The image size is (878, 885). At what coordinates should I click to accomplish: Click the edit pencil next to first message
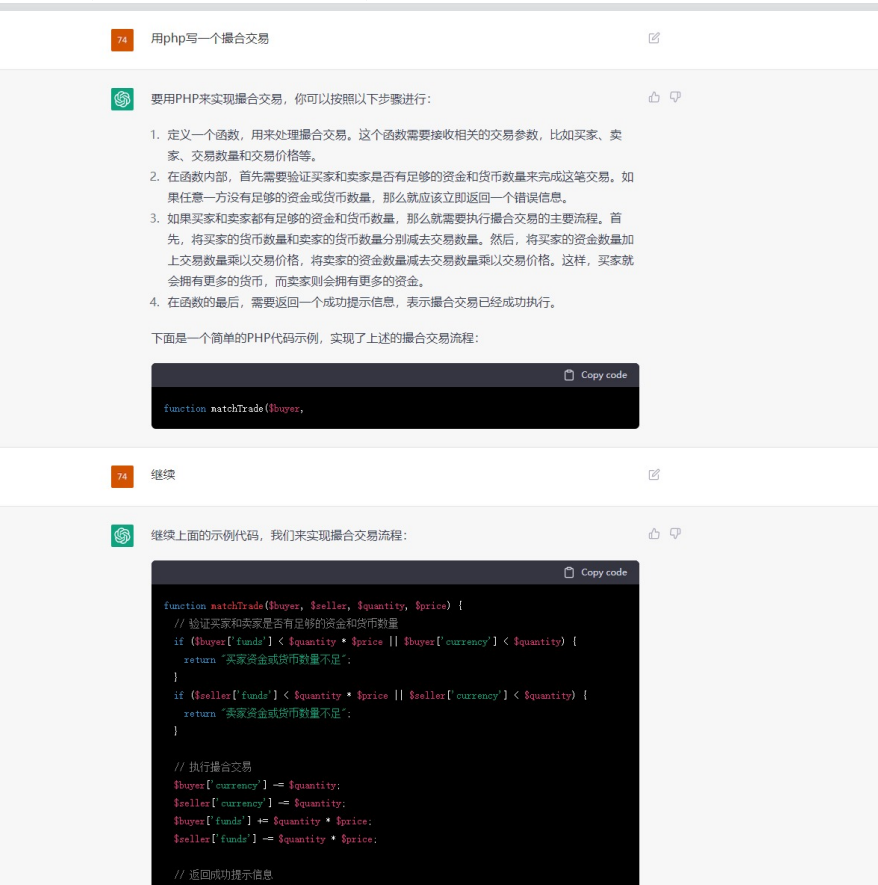tap(655, 37)
